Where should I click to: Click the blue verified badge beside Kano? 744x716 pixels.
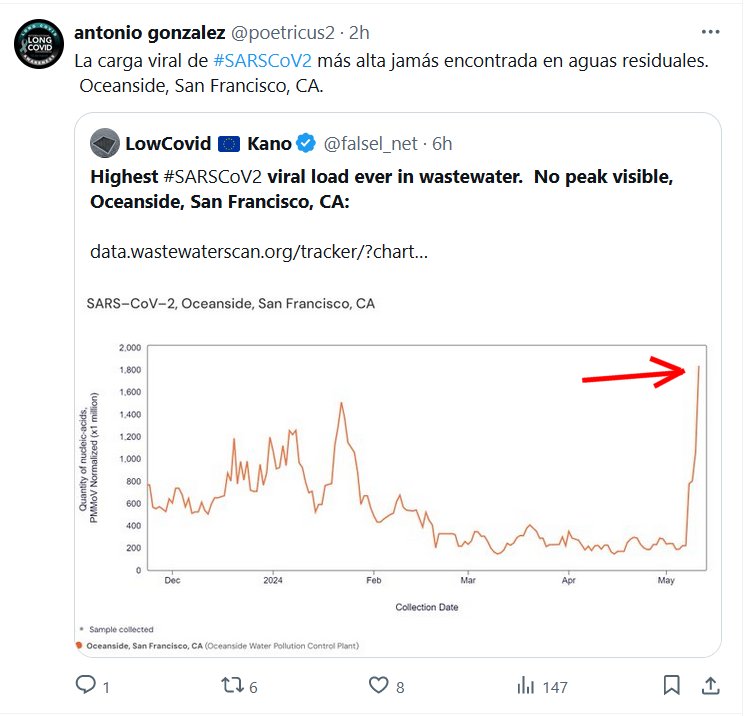point(306,143)
